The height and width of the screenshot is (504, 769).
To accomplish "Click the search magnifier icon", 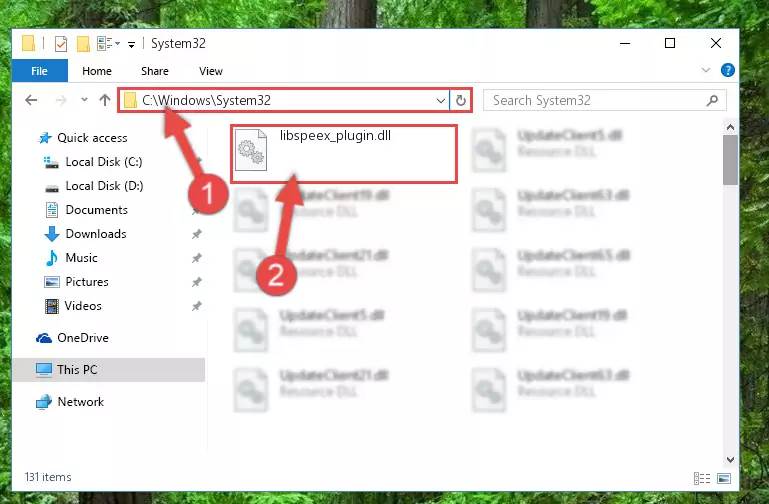I will 712,101.
